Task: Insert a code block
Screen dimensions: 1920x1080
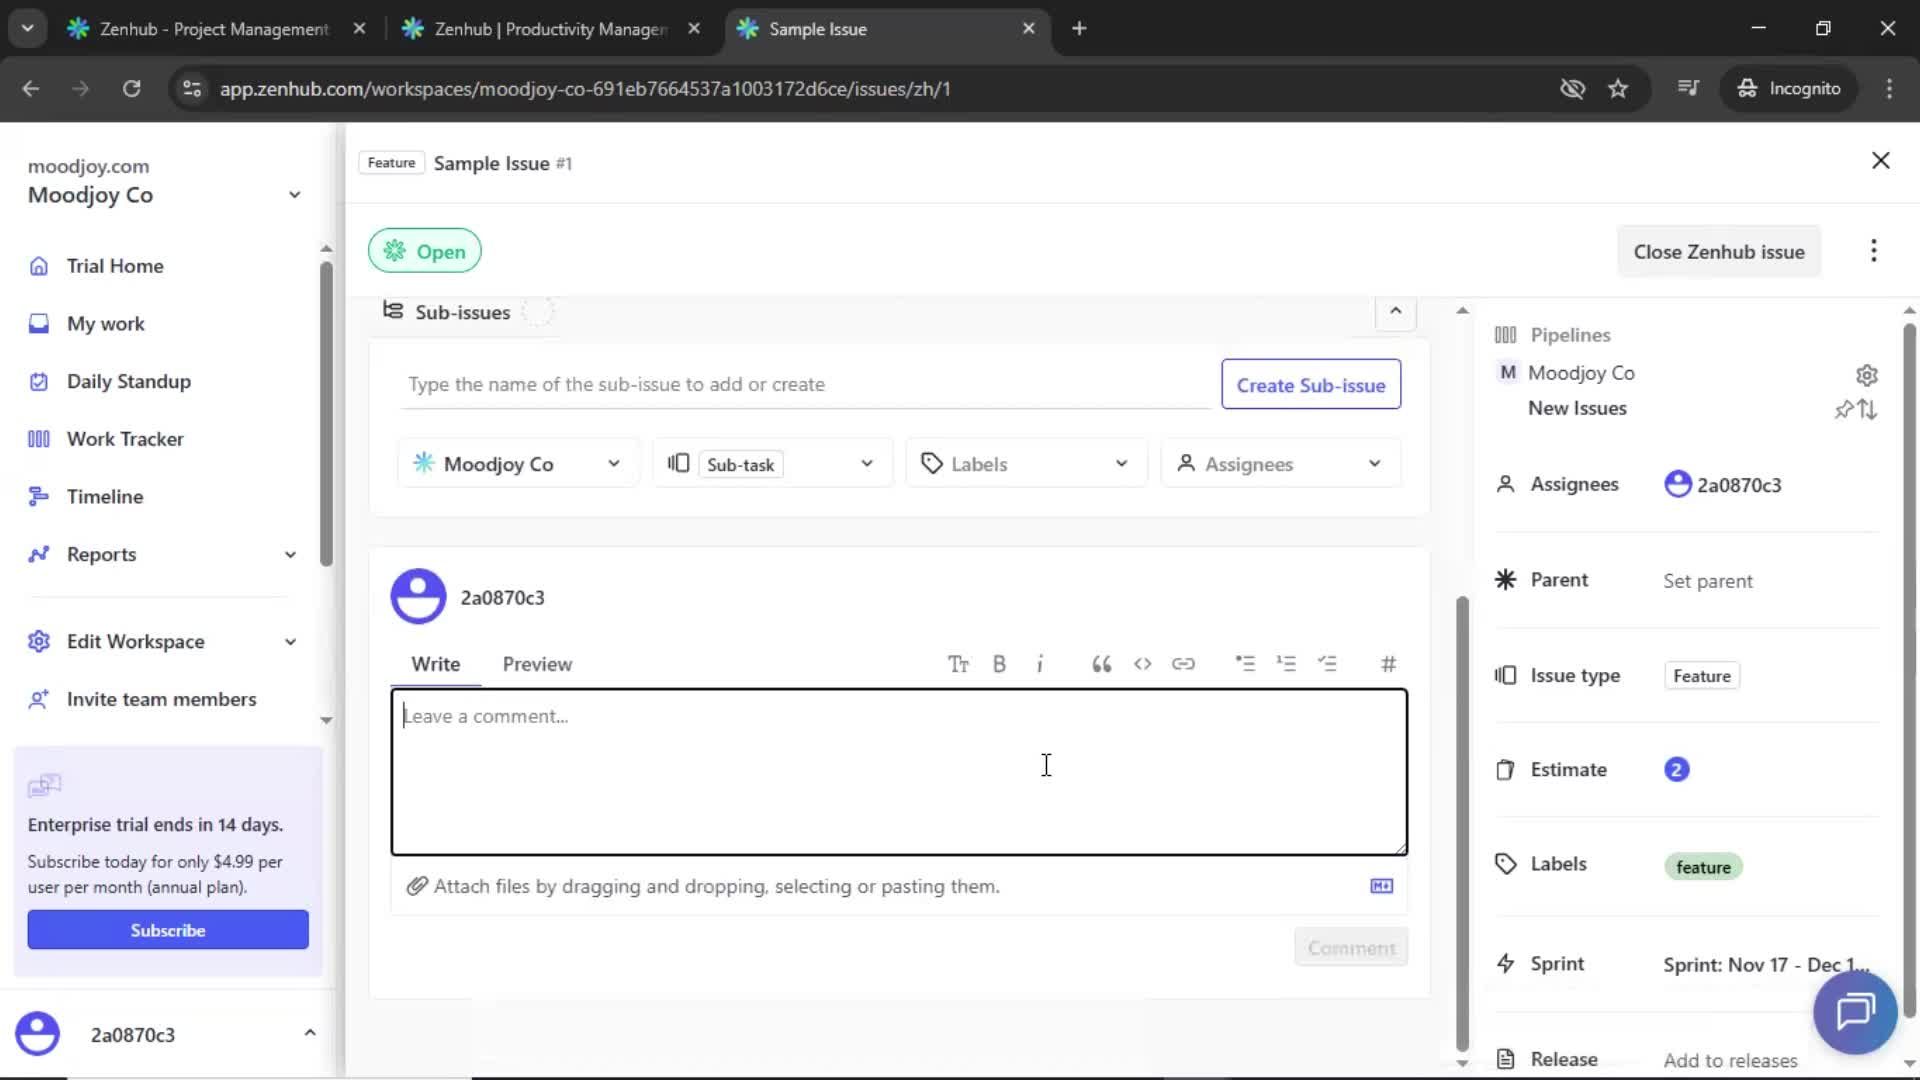Action: point(1143,663)
